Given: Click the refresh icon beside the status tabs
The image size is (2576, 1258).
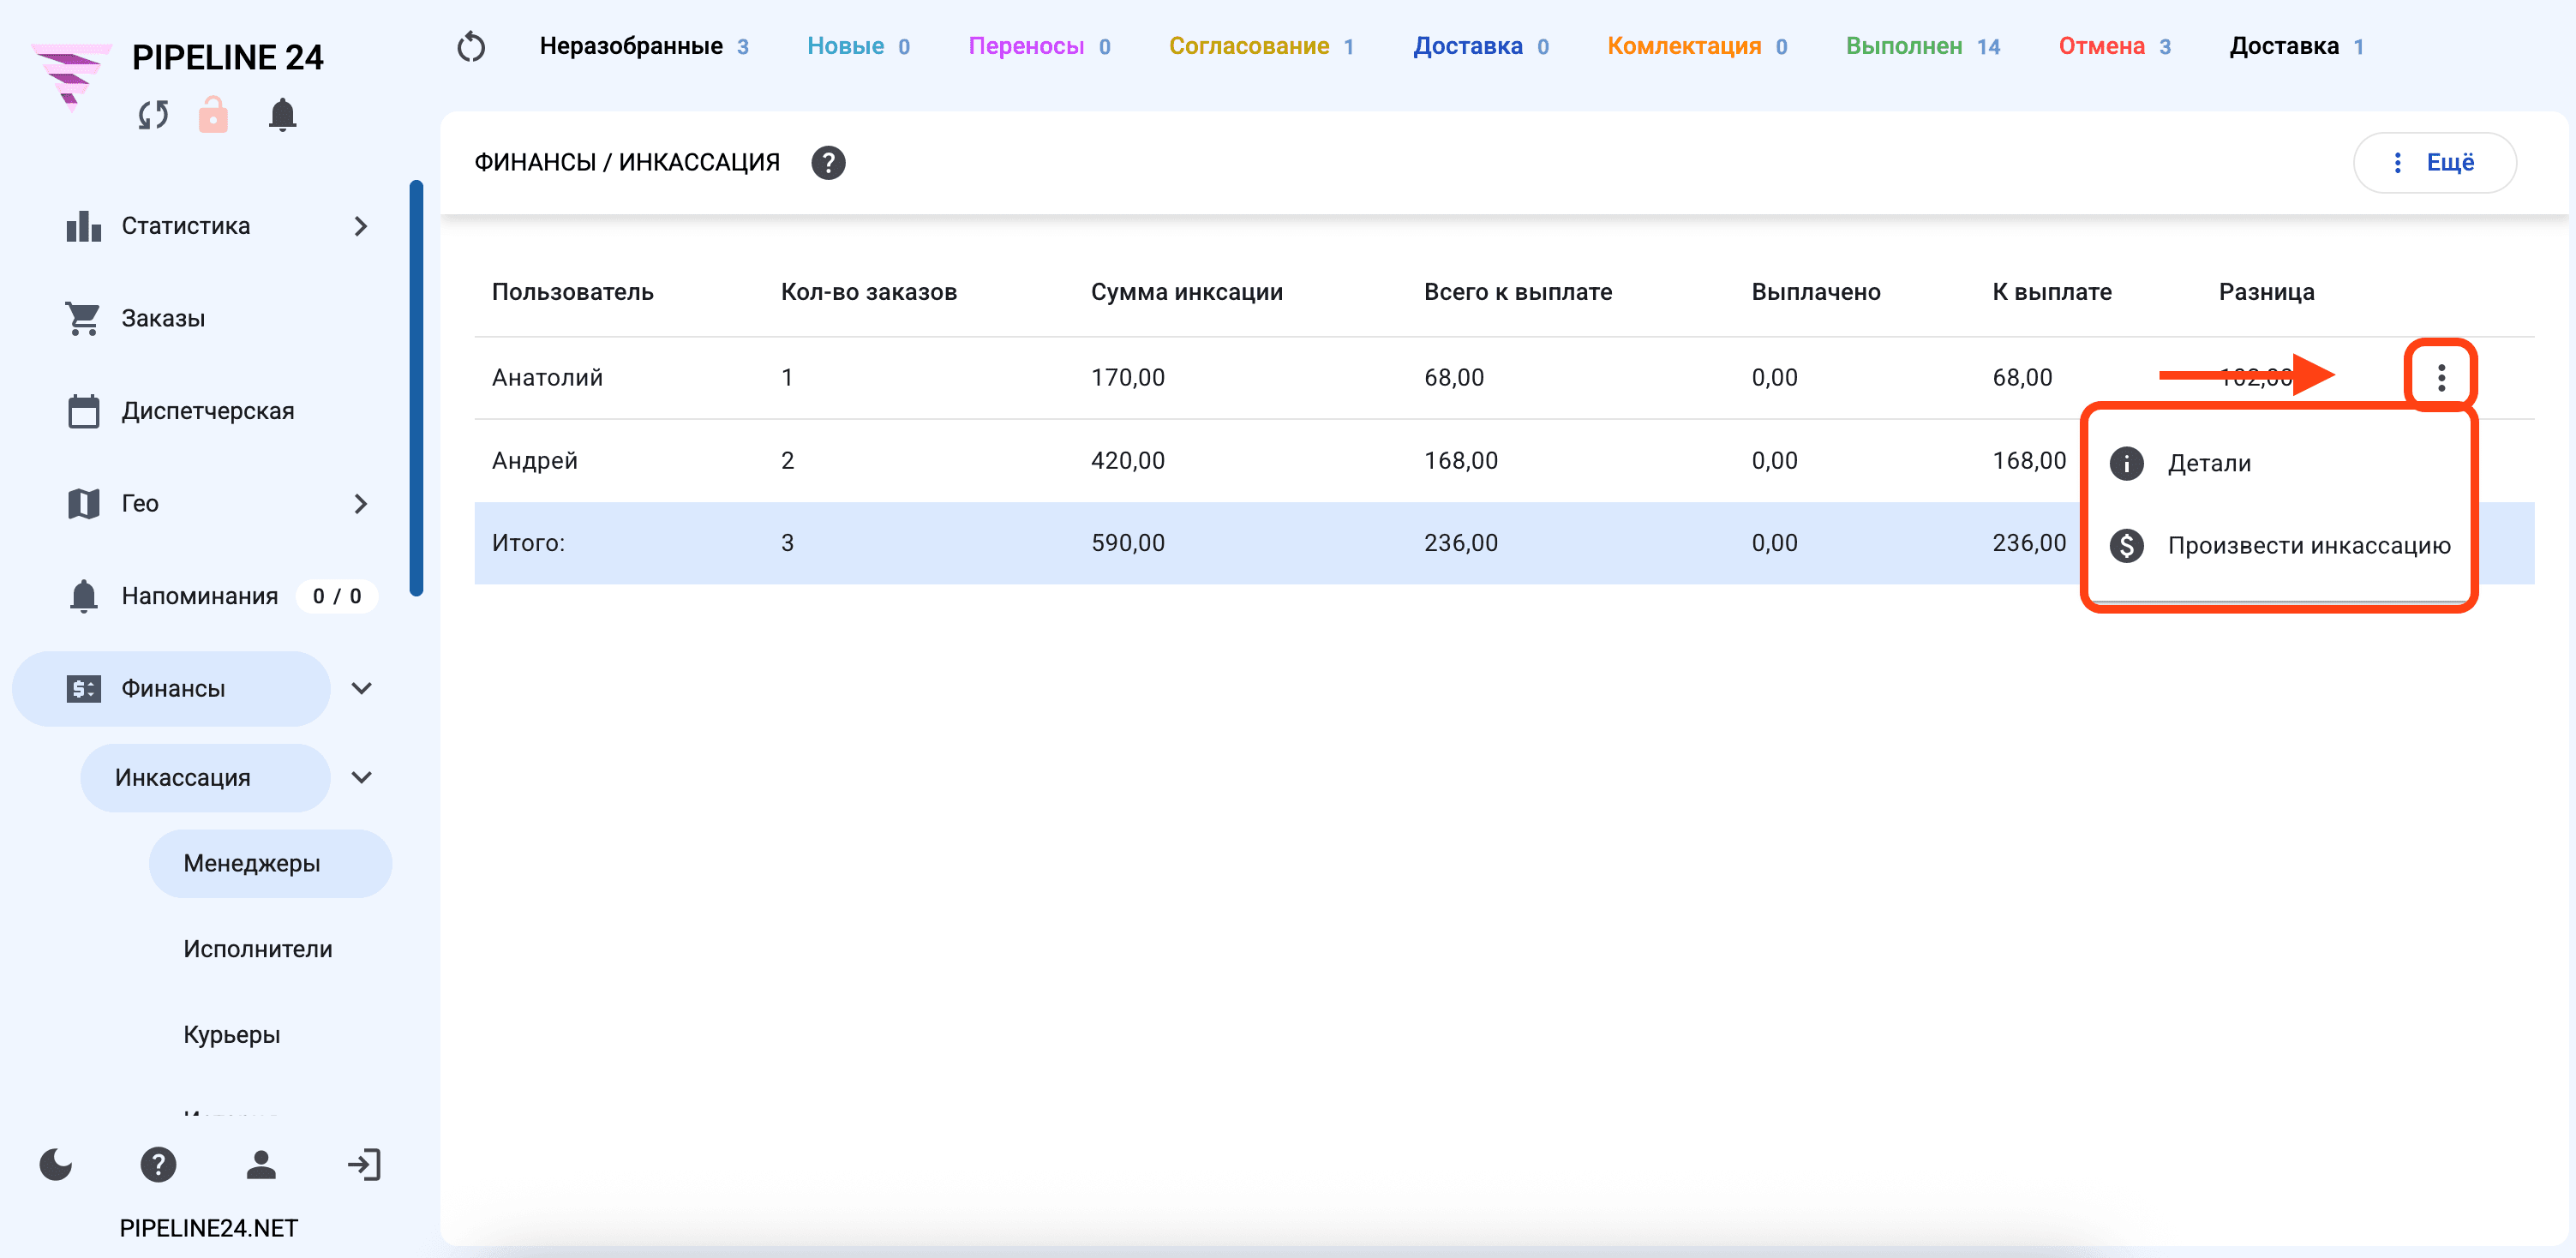Looking at the screenshot, I should 471,47.
